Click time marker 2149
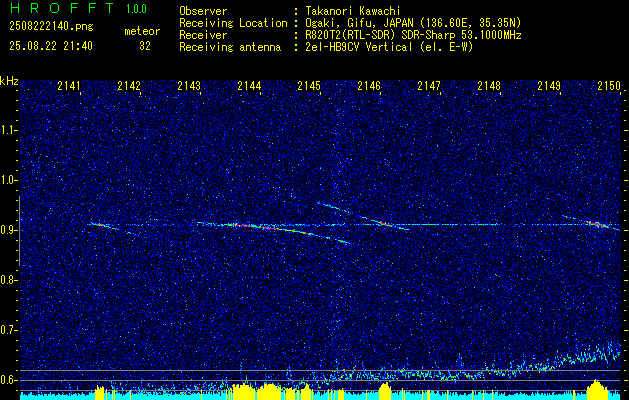 (549, 85)
